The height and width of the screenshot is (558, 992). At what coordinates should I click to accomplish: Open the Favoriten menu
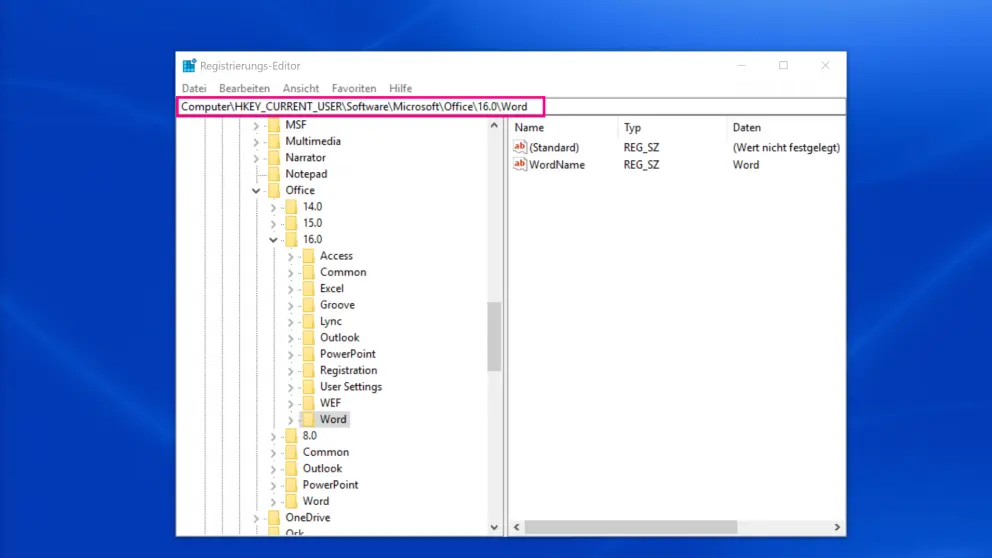tap(354, 88)
